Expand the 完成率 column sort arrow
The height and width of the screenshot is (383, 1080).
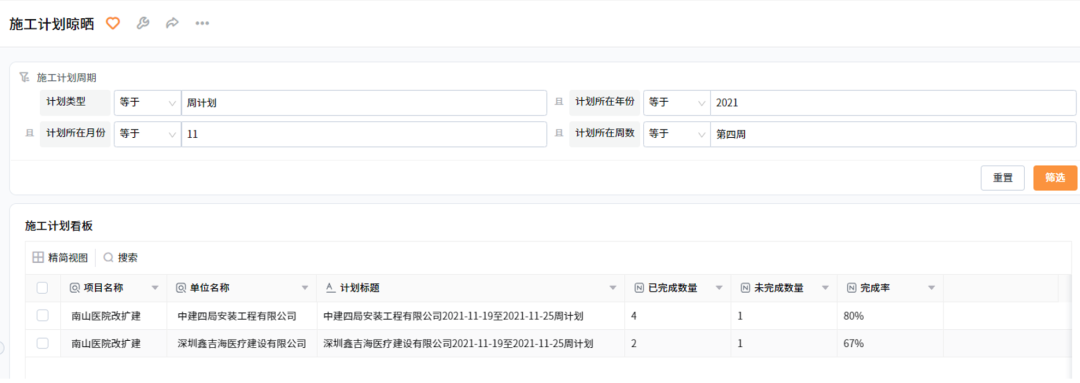click(x=931, y=288)
